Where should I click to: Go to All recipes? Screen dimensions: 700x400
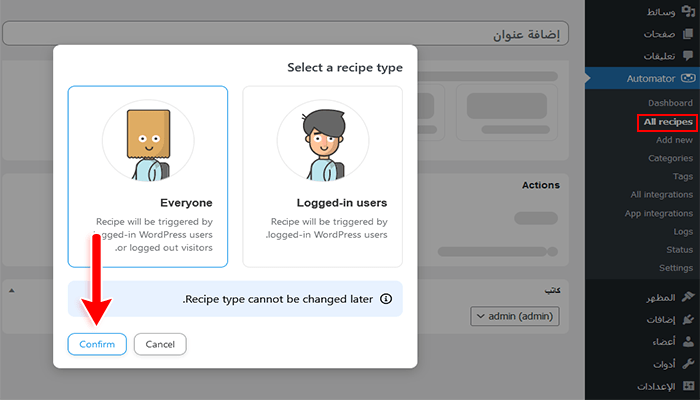point(668,122)
